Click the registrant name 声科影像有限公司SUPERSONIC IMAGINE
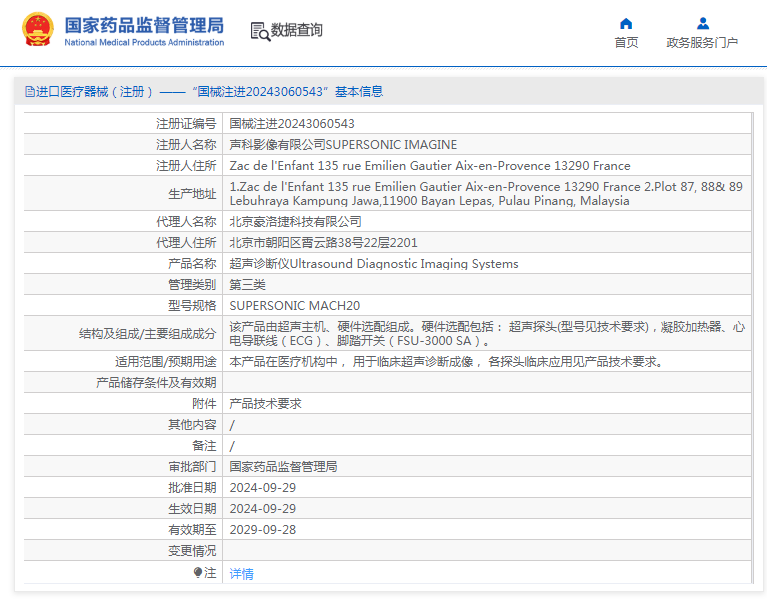Screen dimensions: 767x605 pos(343,145)
